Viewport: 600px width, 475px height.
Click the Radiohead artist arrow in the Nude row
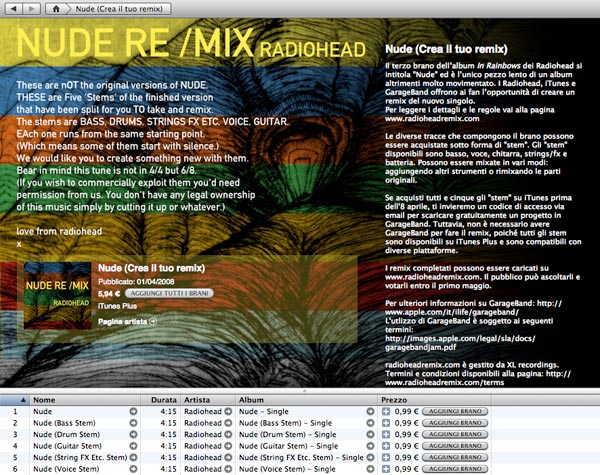click(x=228, y=411)
